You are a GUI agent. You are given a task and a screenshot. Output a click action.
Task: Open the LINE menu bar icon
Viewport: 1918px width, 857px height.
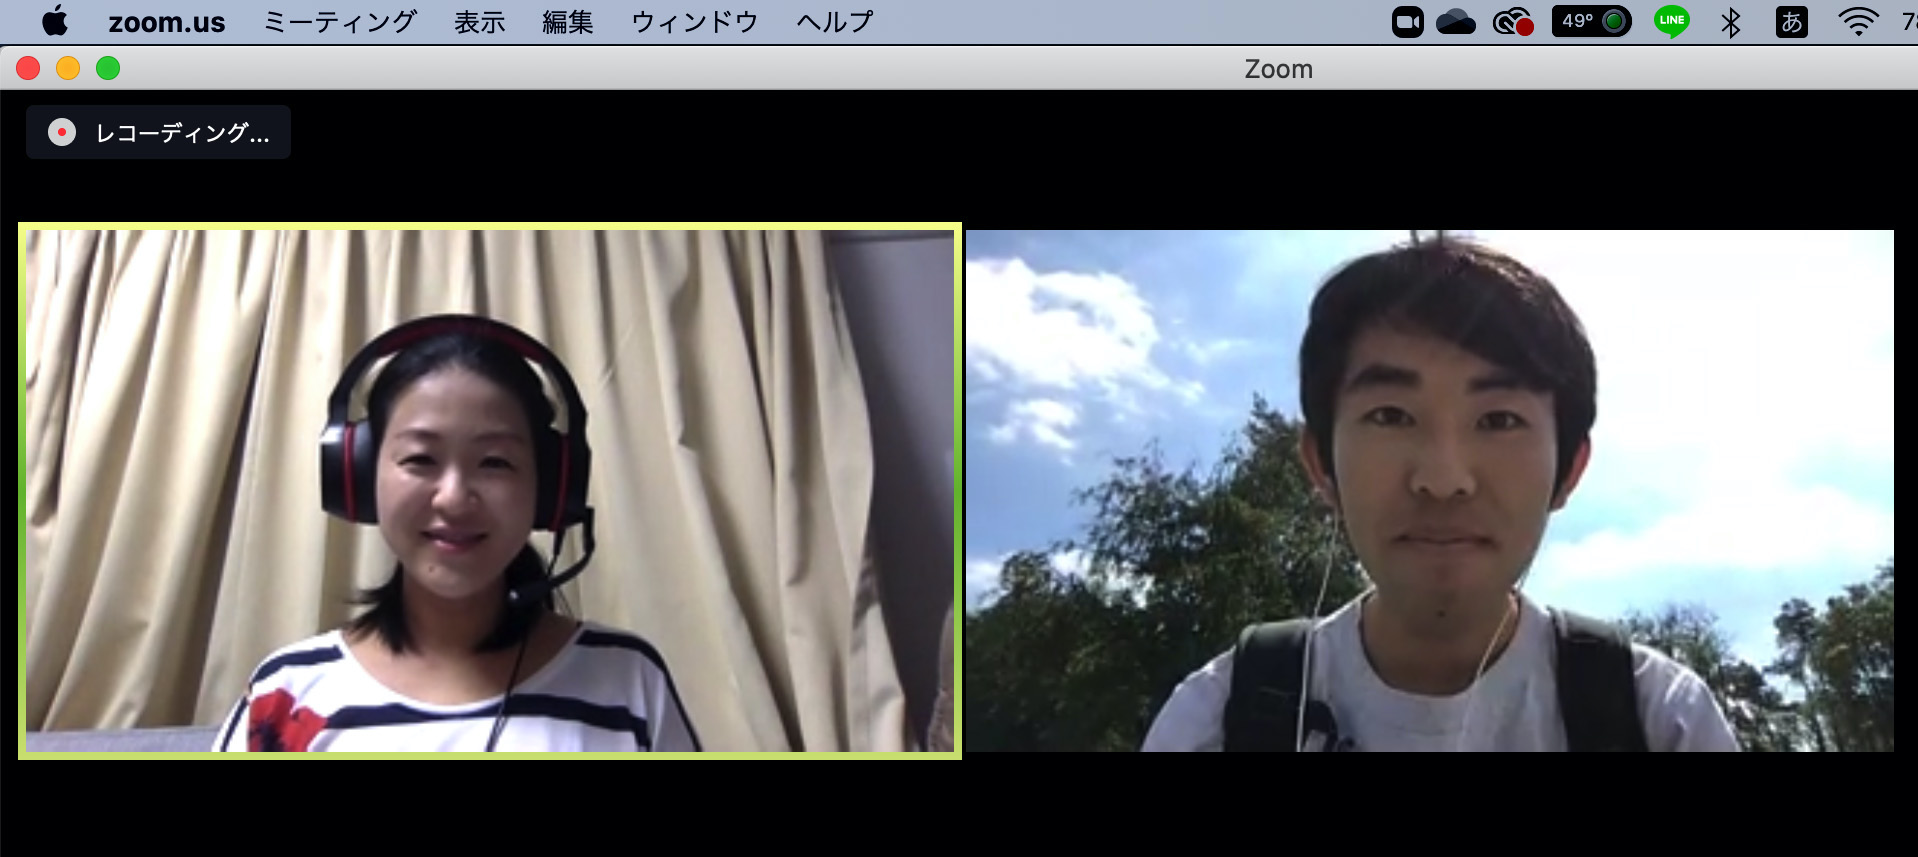click(x=1671, y=21)
